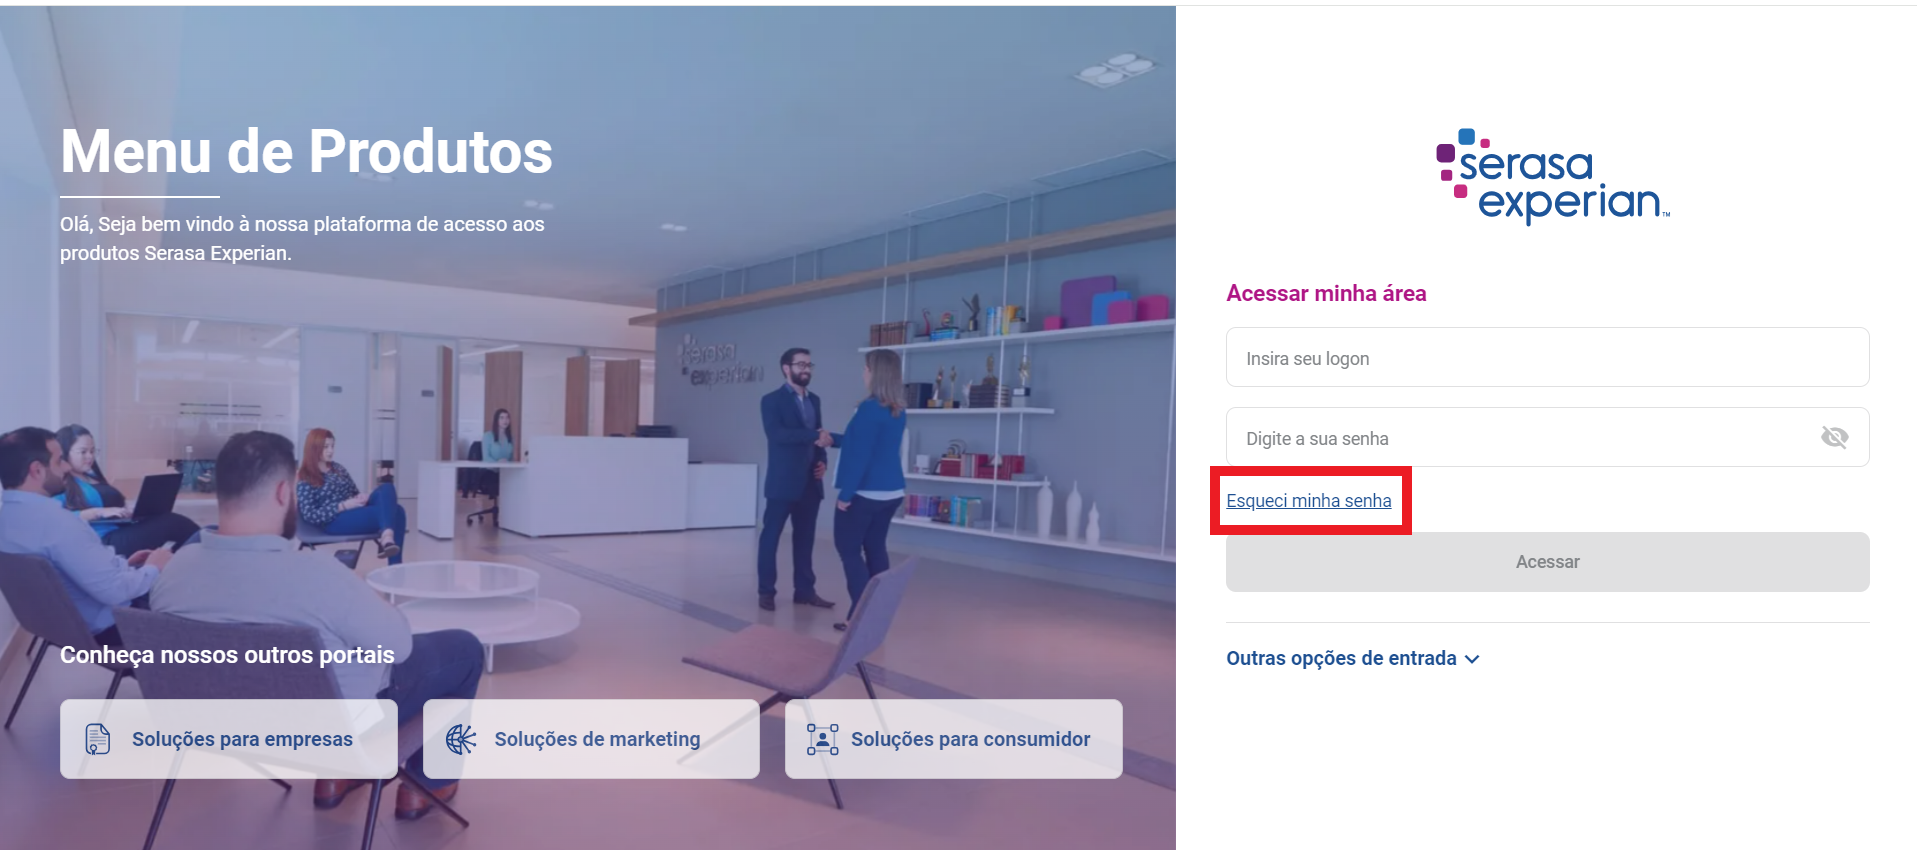Click the Olá, Seja bem vindo welcome text
The image size is (1917, 850).
coord(302,238)
